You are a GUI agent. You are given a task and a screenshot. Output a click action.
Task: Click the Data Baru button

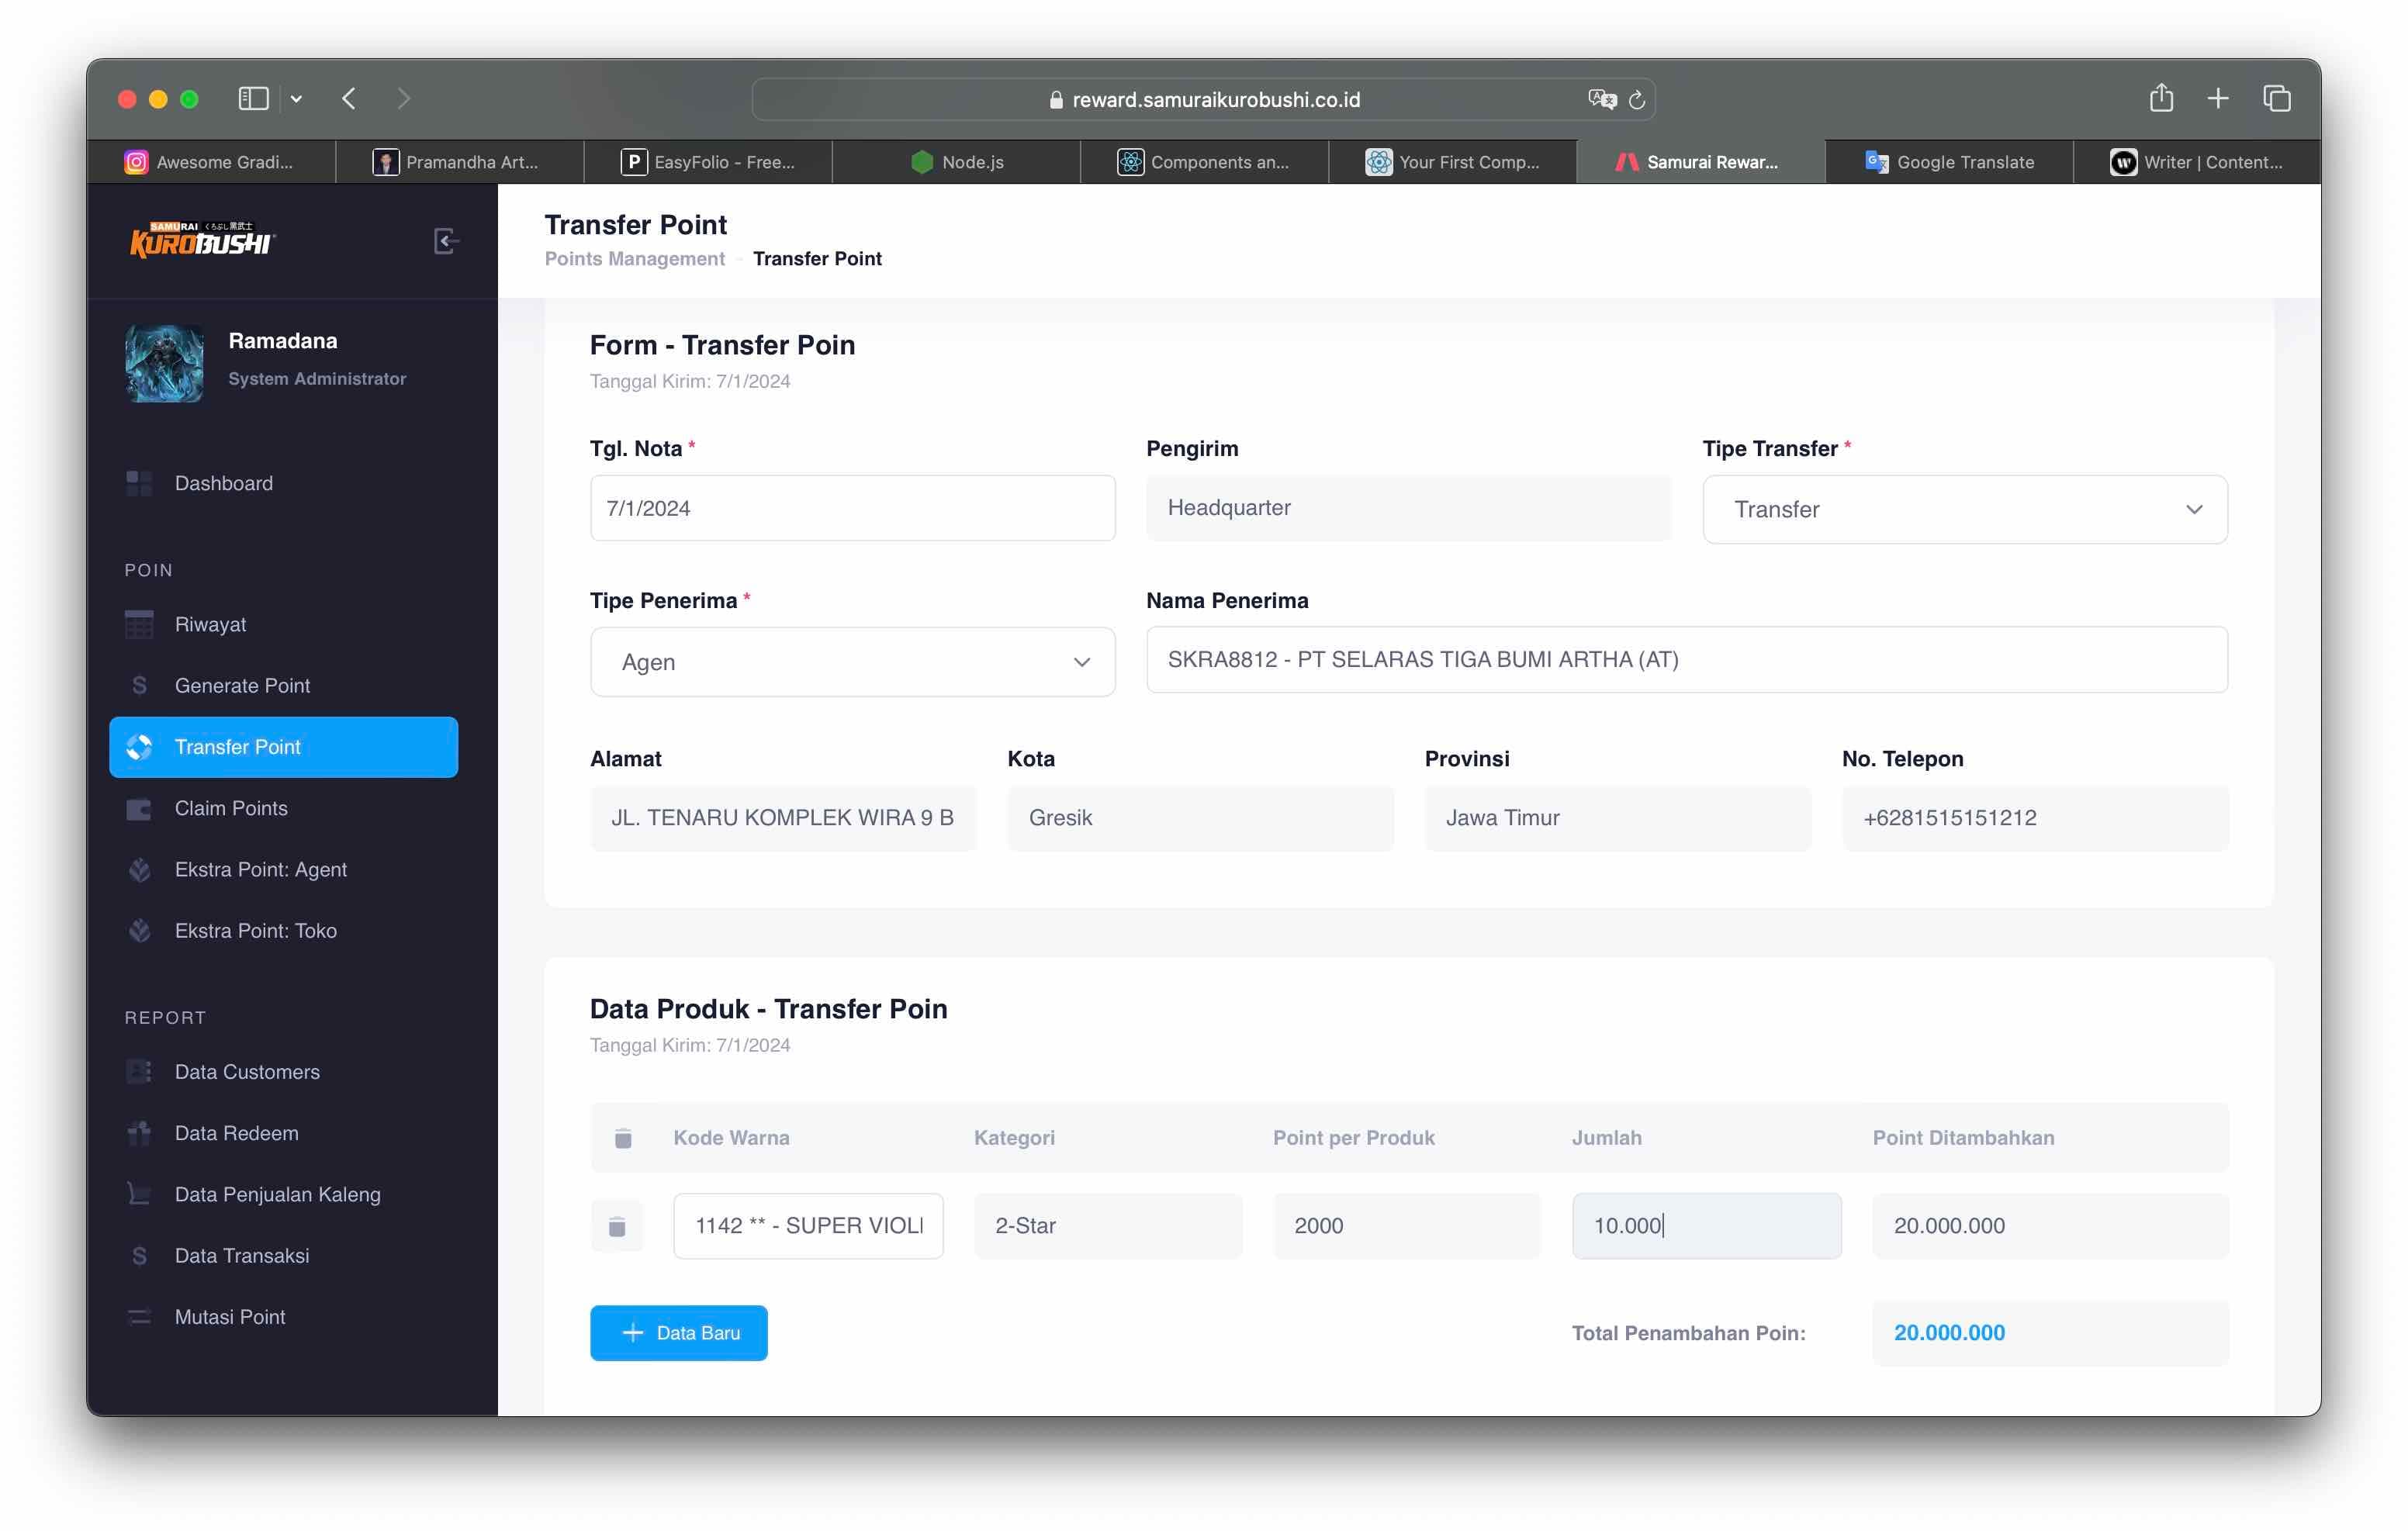(x=678, y=1332)
